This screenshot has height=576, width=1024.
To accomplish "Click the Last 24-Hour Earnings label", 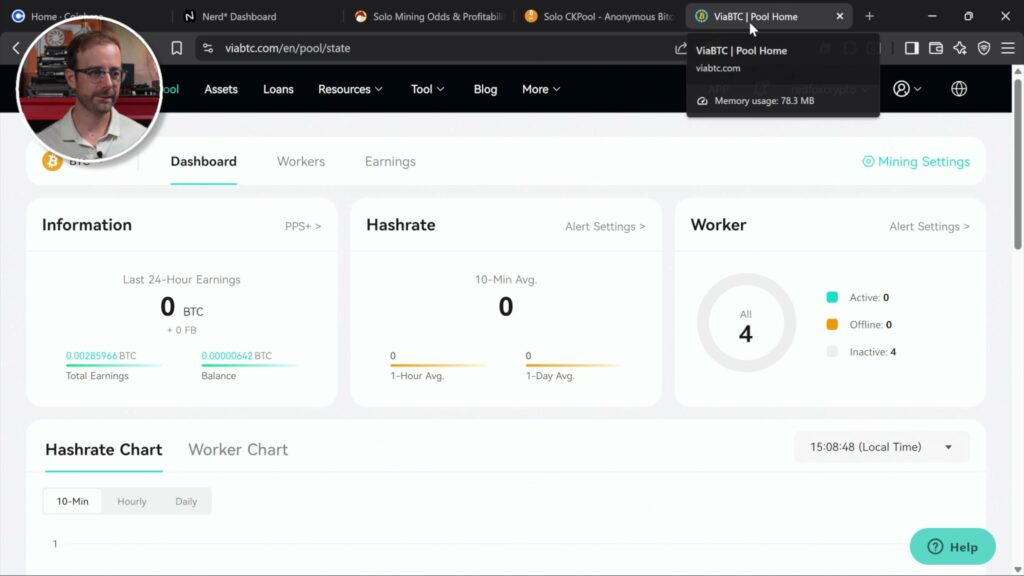I will pyautogui.click(x=182, y=280).
